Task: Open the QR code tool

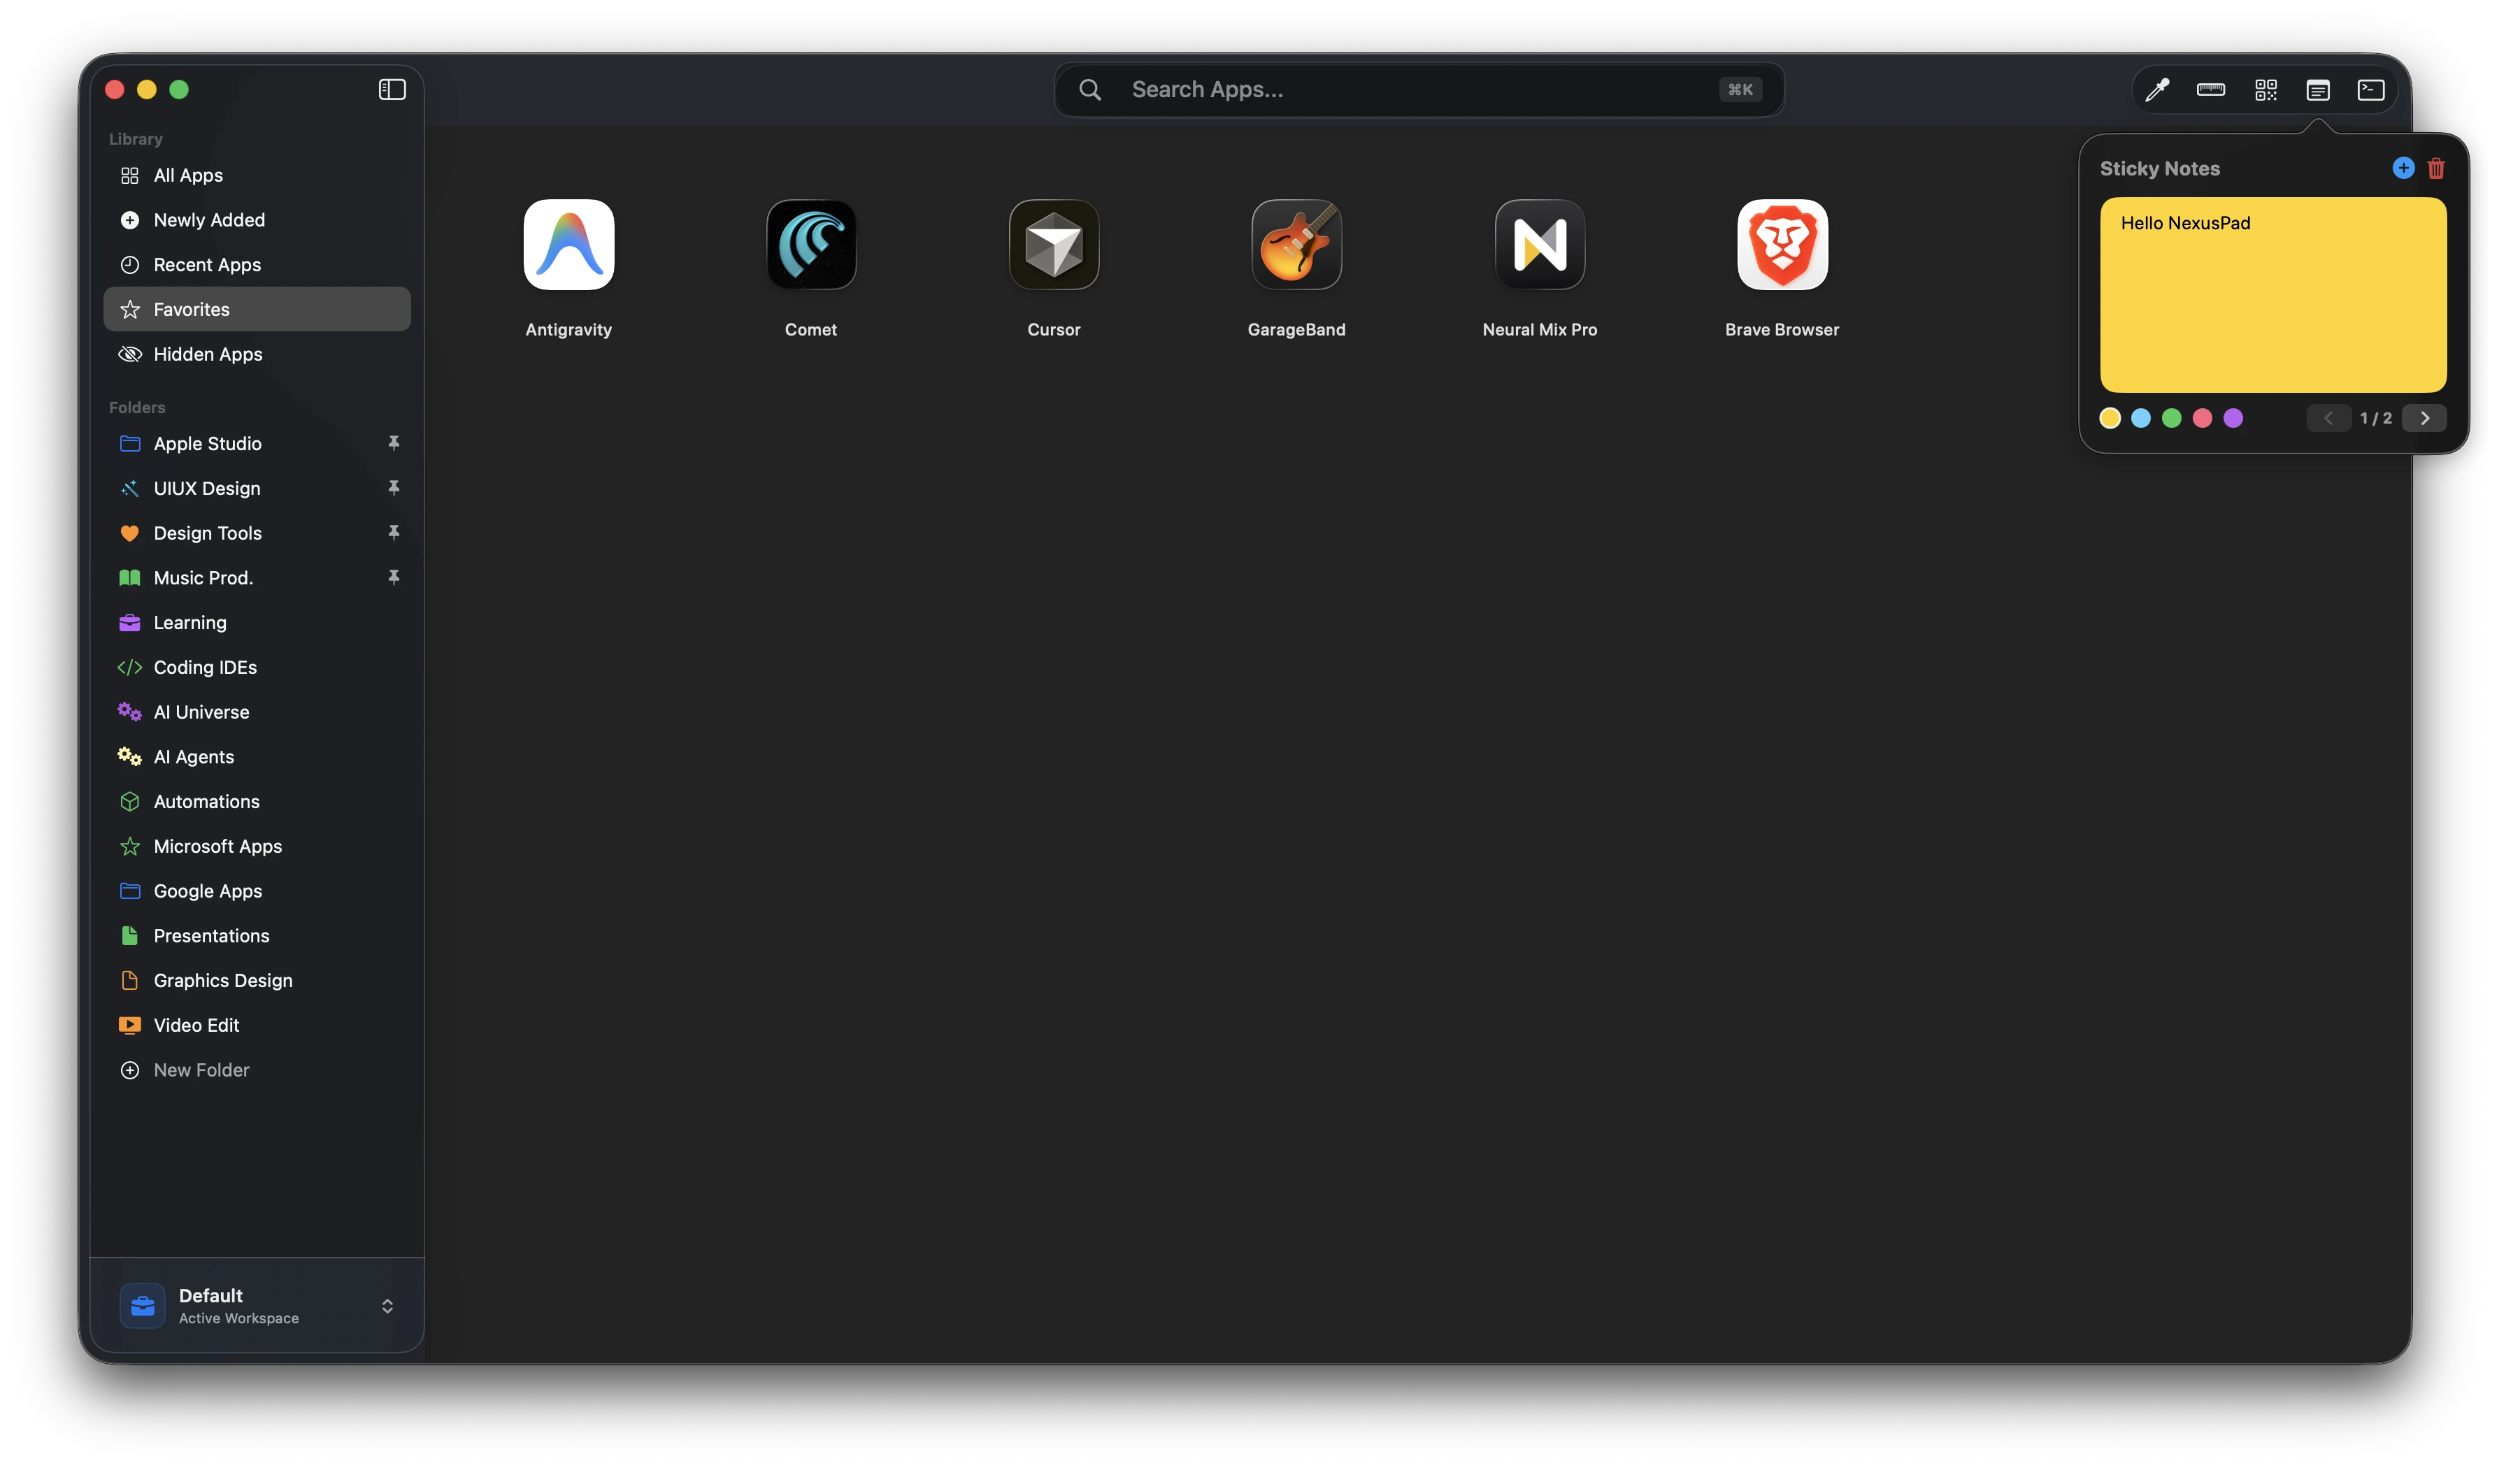Action: coord(2265,90)
